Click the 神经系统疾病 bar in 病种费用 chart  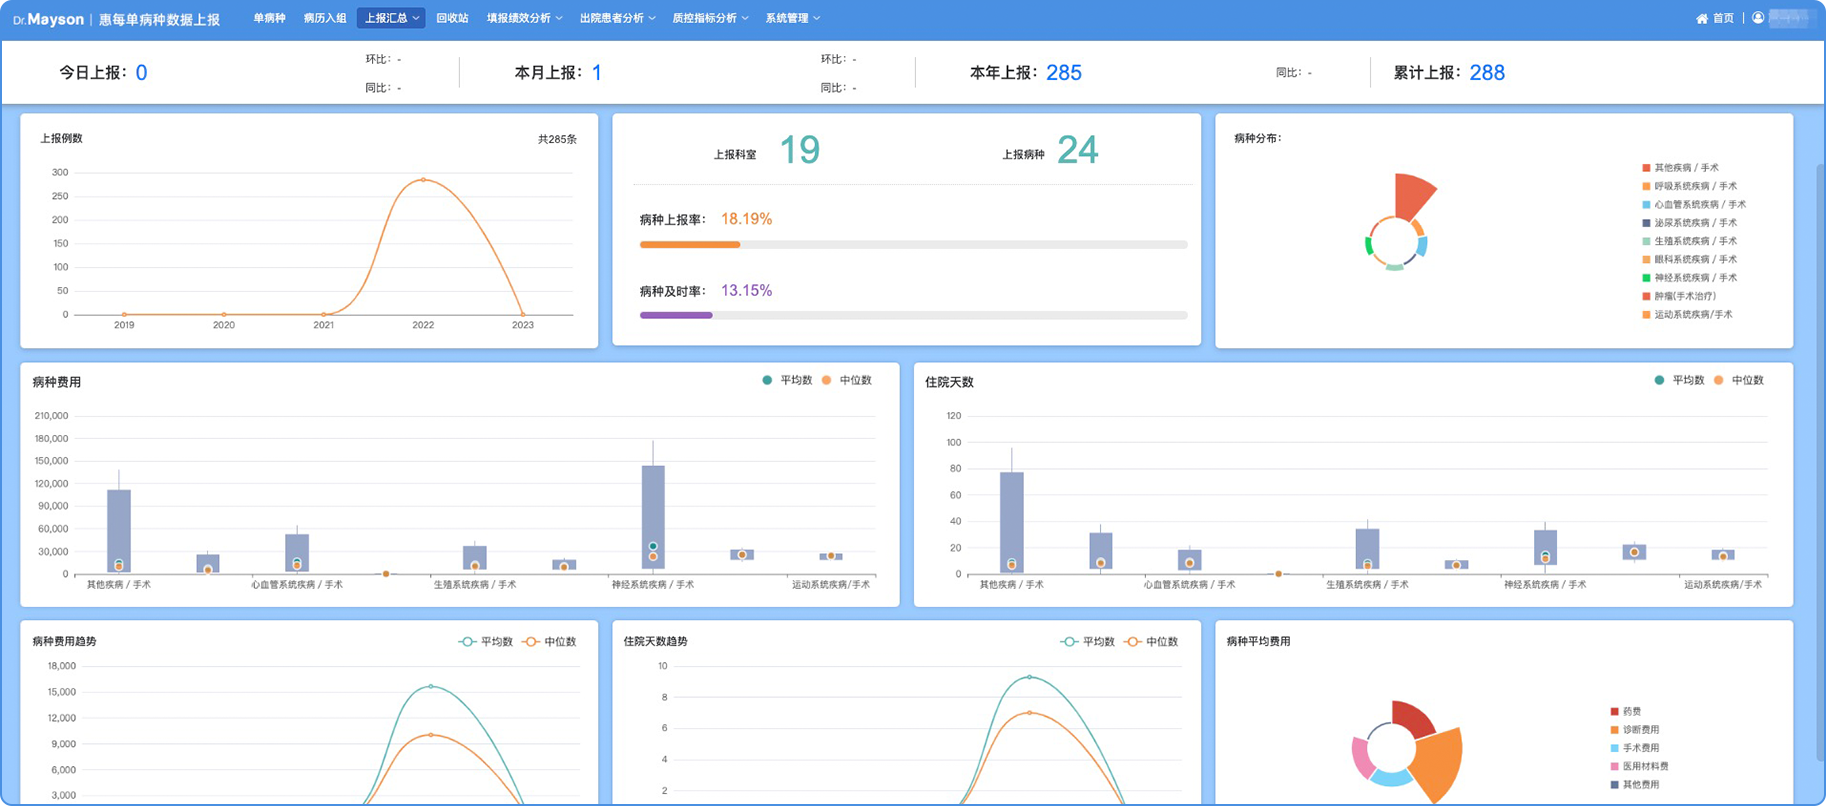(653, 518)
